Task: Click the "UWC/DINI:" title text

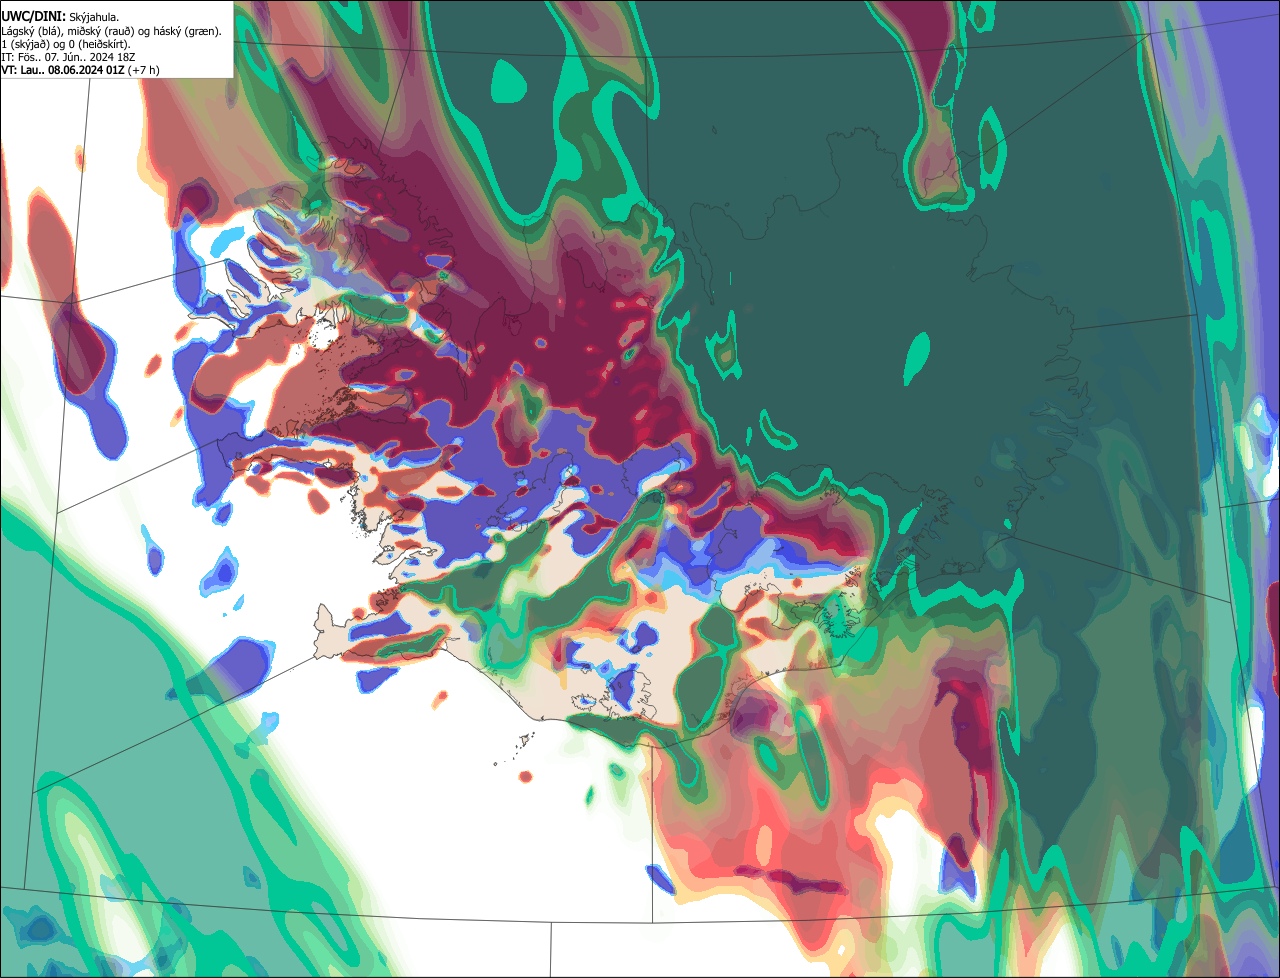Action: point(33,17)
